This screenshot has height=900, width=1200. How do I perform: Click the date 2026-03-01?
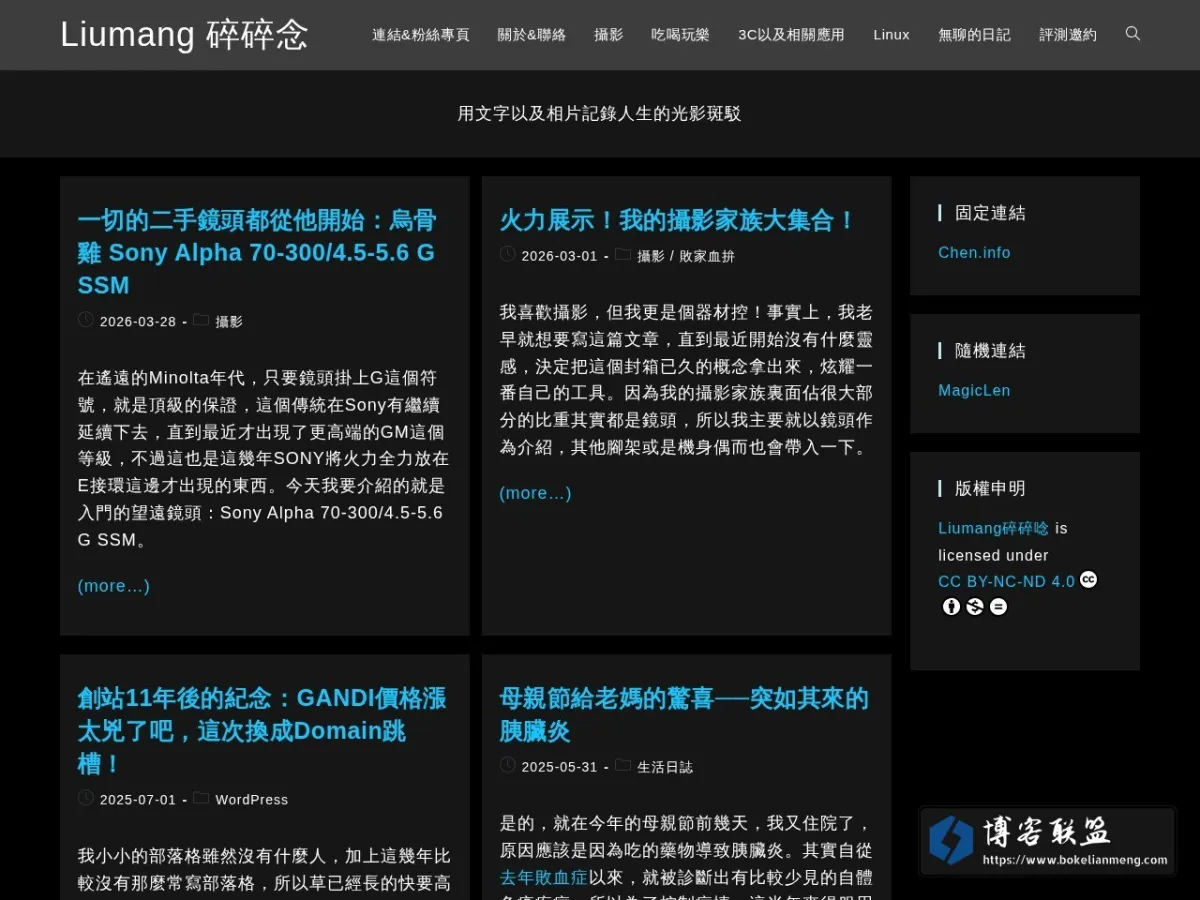coord(560,256)
